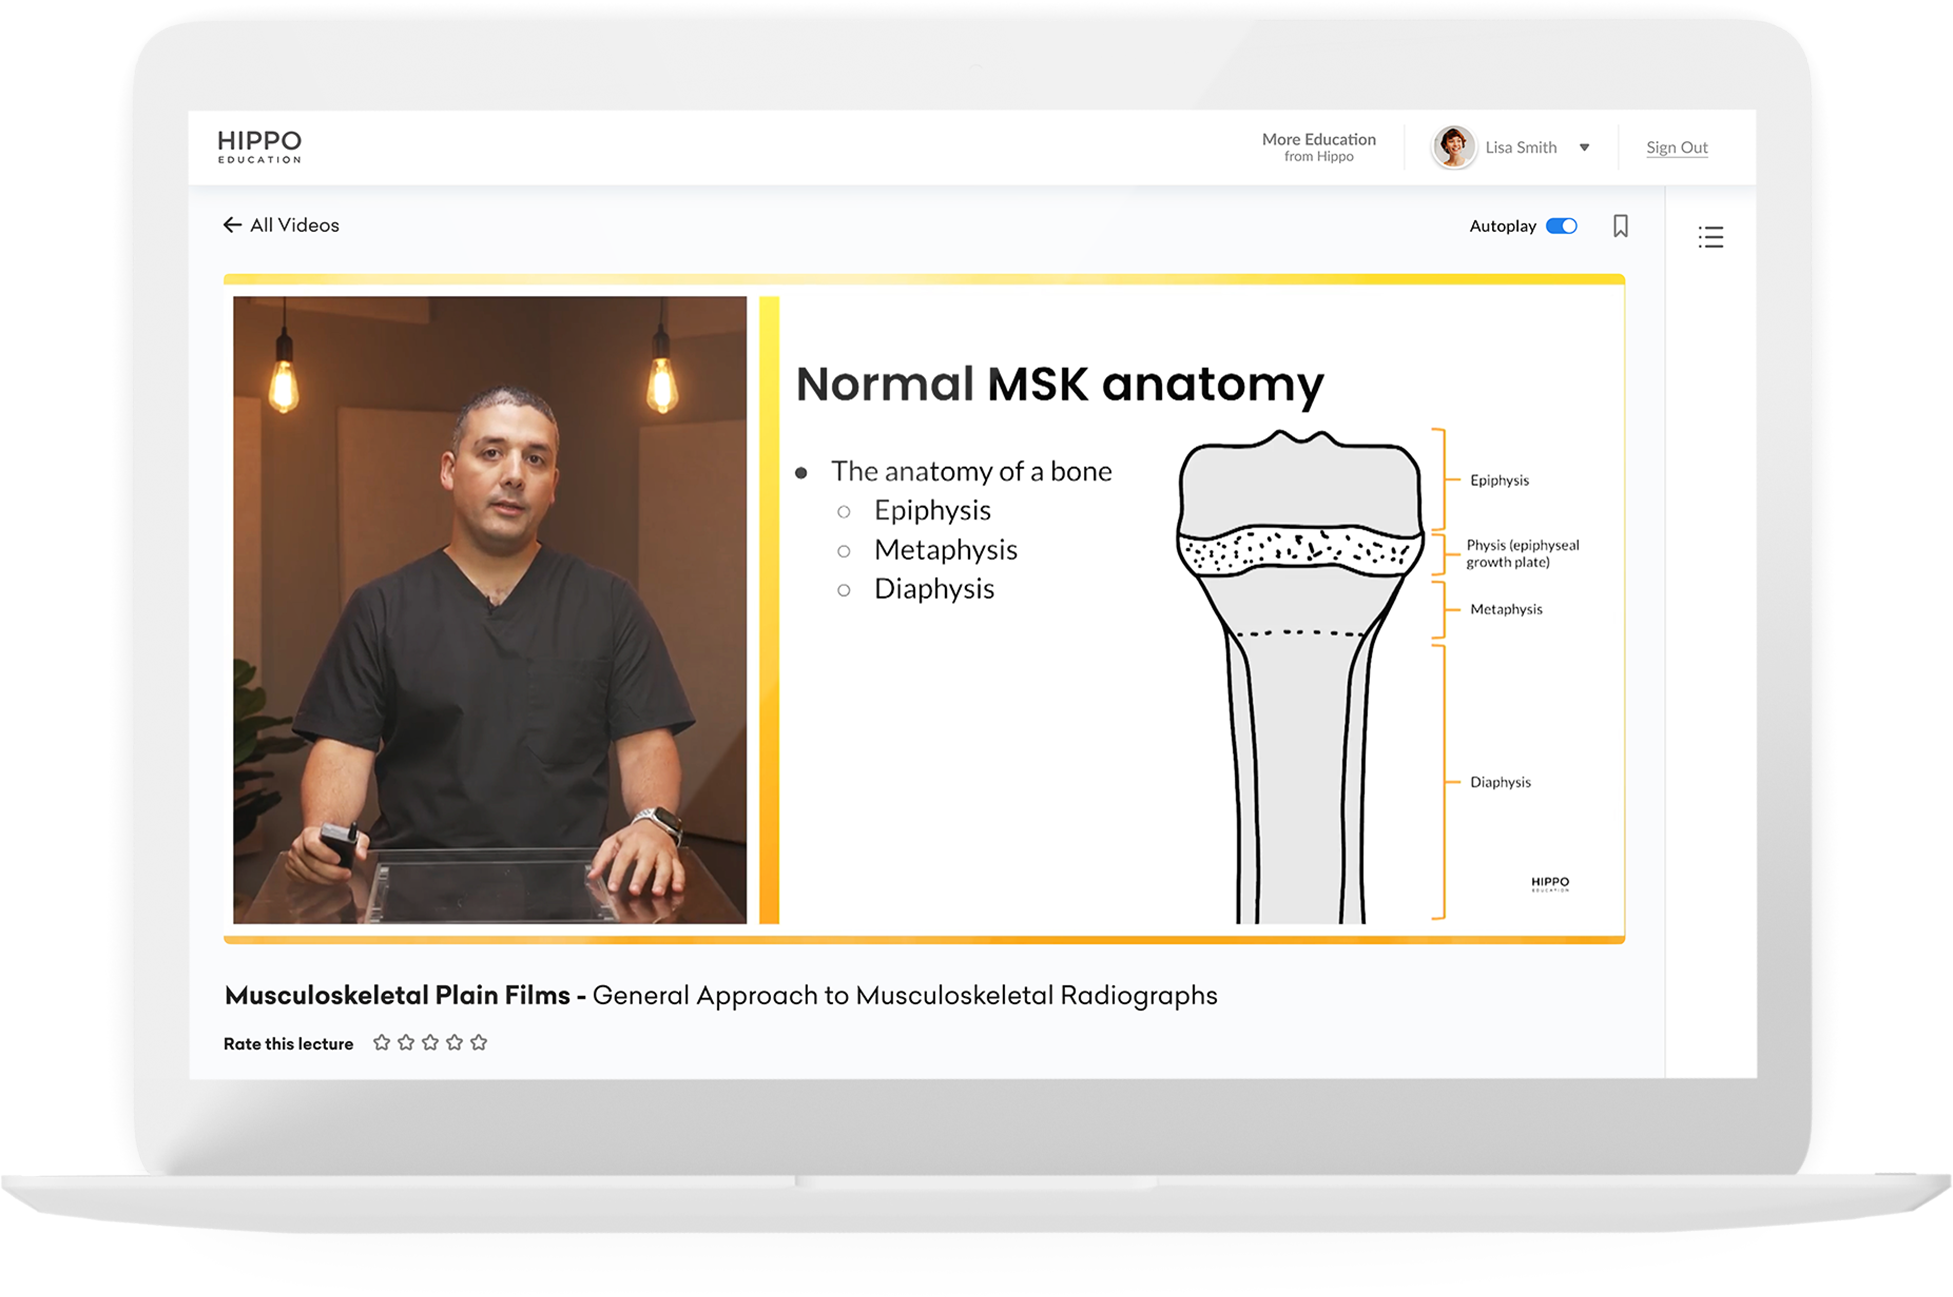1953x1297 pixels.
Task: Open Lisa Smith account menu
Action: pyautogui.click(x=1520, y=147)
